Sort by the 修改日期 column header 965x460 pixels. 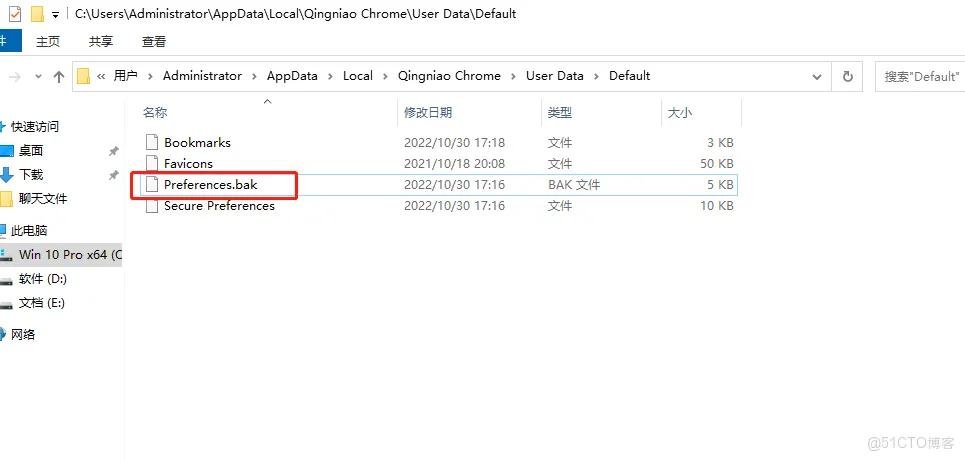pyautogui.click(x=428, y=113)
